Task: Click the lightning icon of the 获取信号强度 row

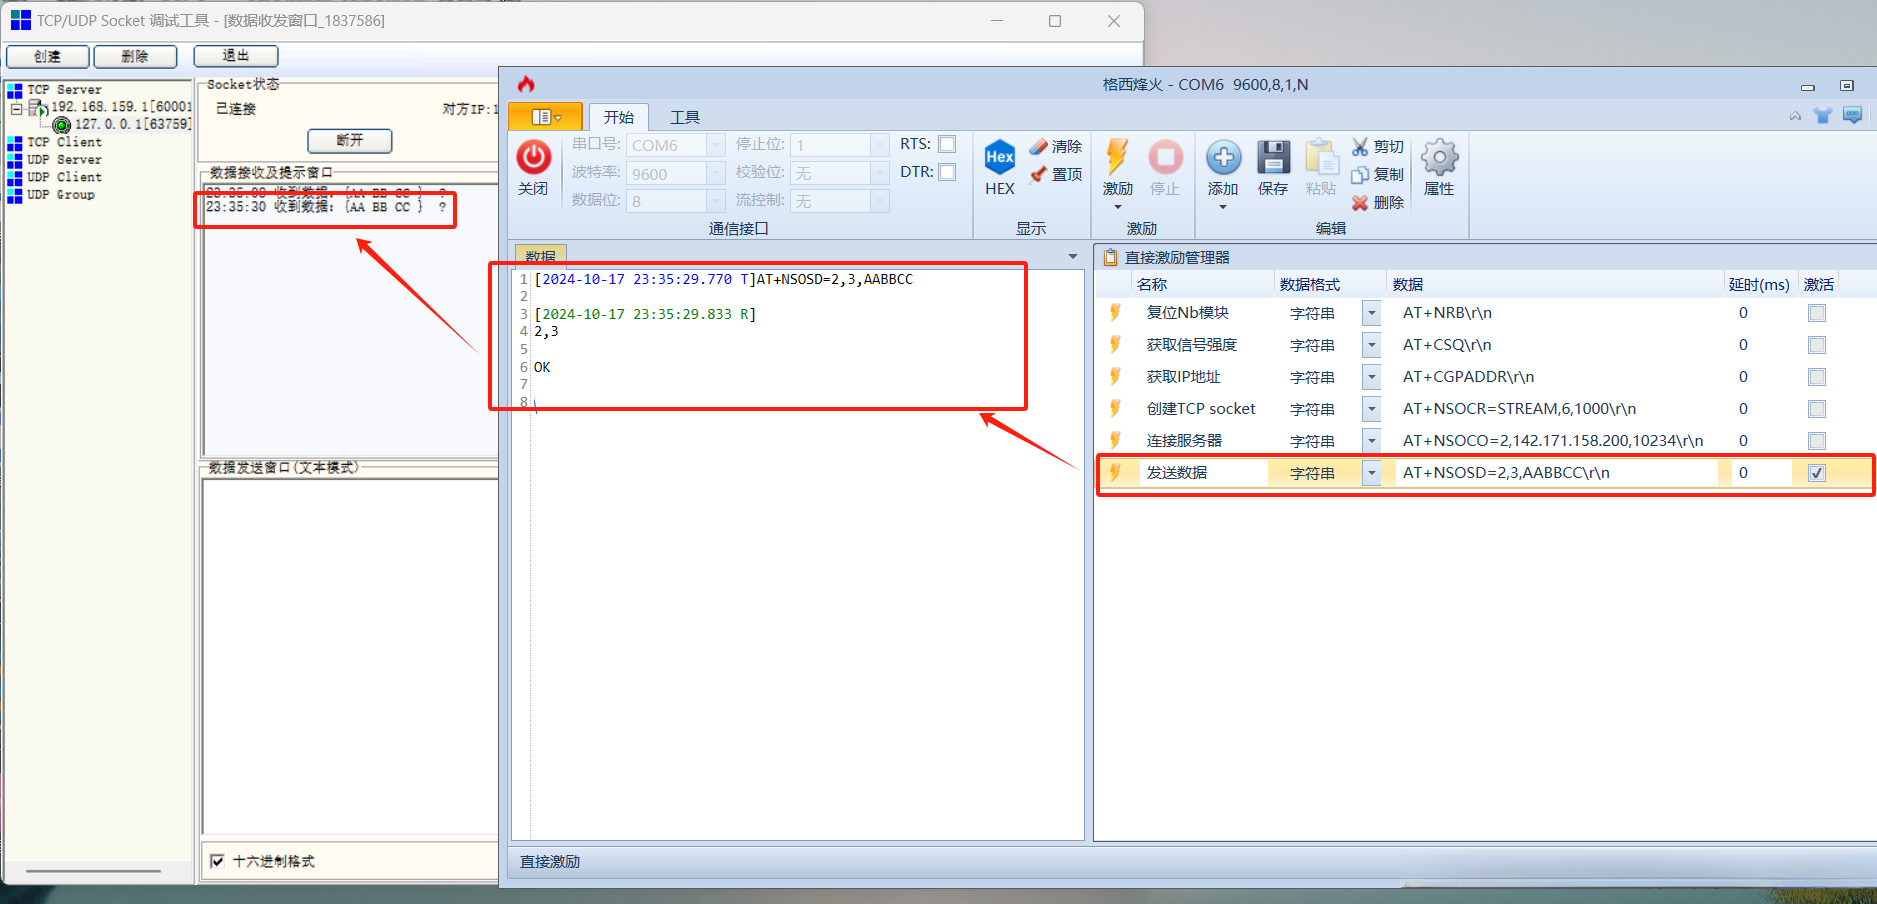Action: click(x=1115, y=345)
